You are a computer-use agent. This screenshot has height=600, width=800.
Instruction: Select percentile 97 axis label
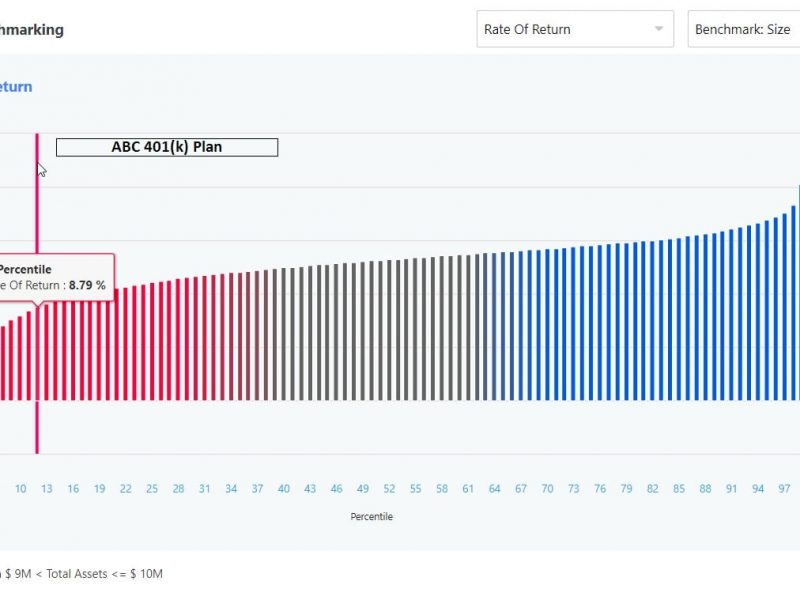784,488
